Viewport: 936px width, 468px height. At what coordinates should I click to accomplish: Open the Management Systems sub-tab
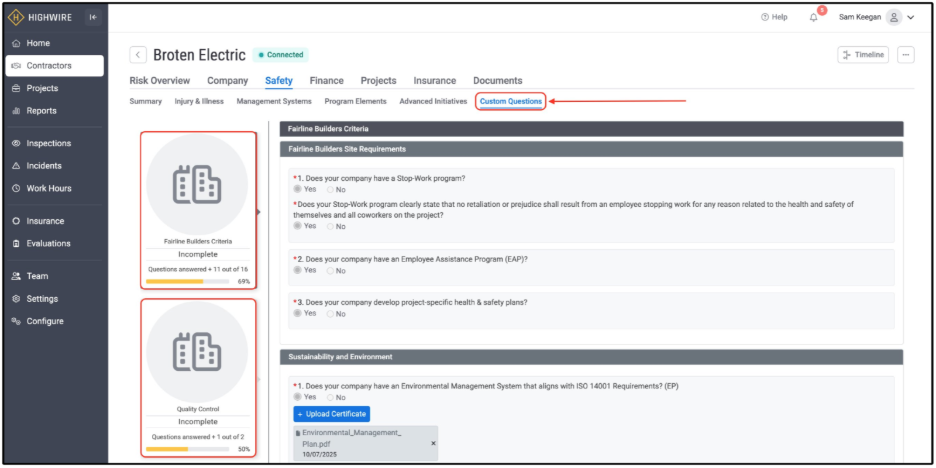click(274, 101)
